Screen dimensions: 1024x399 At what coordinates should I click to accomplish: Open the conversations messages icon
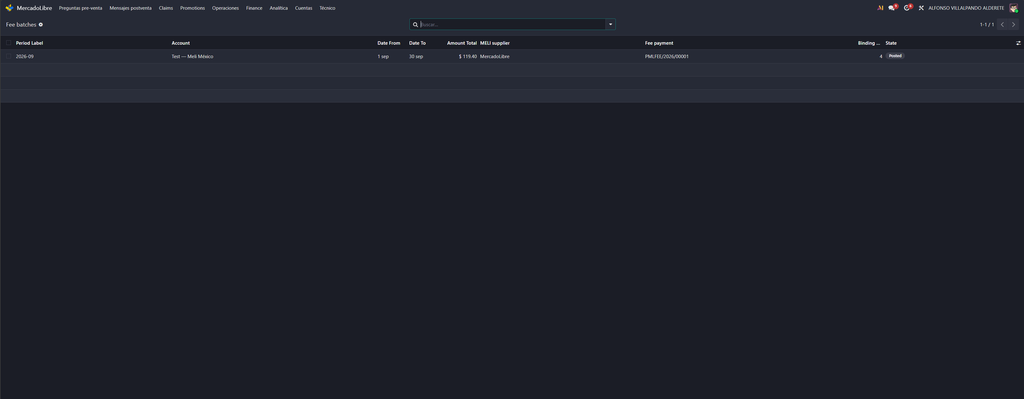[893, 8]
